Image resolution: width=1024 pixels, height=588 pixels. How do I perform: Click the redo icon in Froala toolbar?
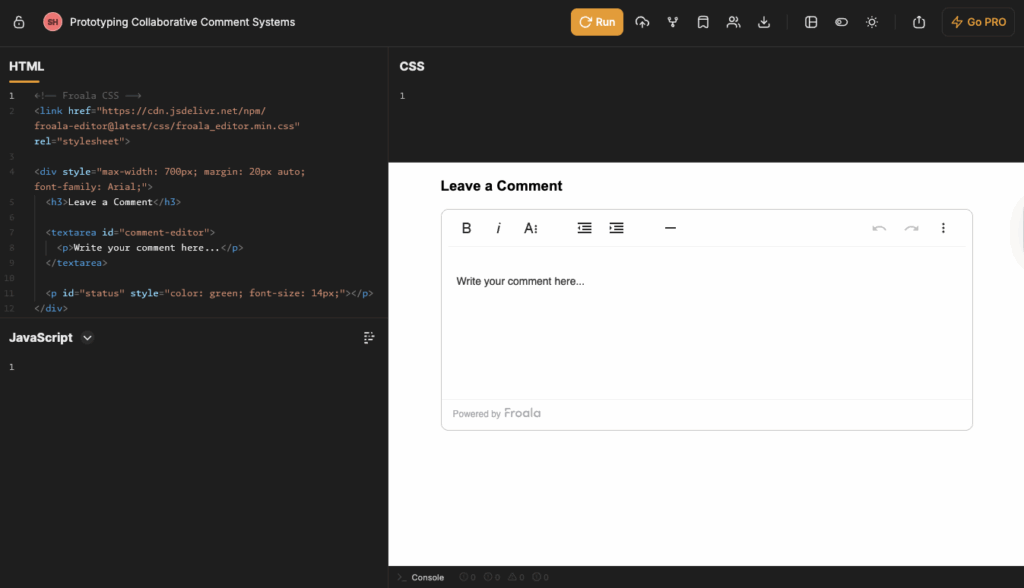[x=912, y=228]
